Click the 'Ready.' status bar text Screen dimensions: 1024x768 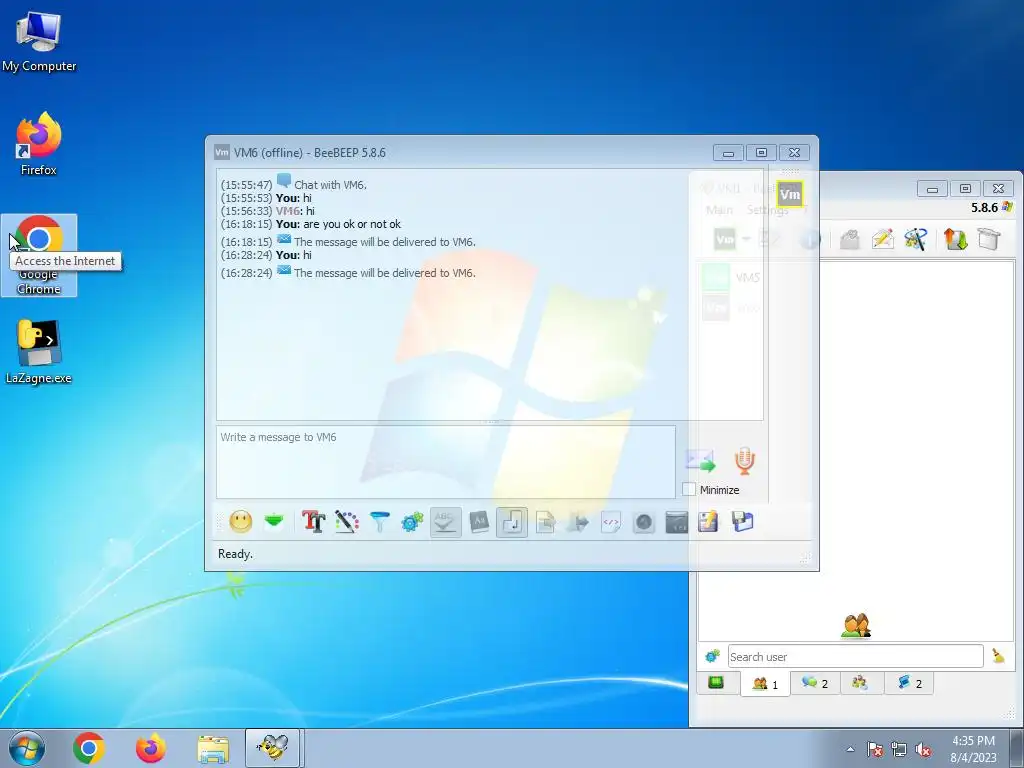click(x=235, y=554)
